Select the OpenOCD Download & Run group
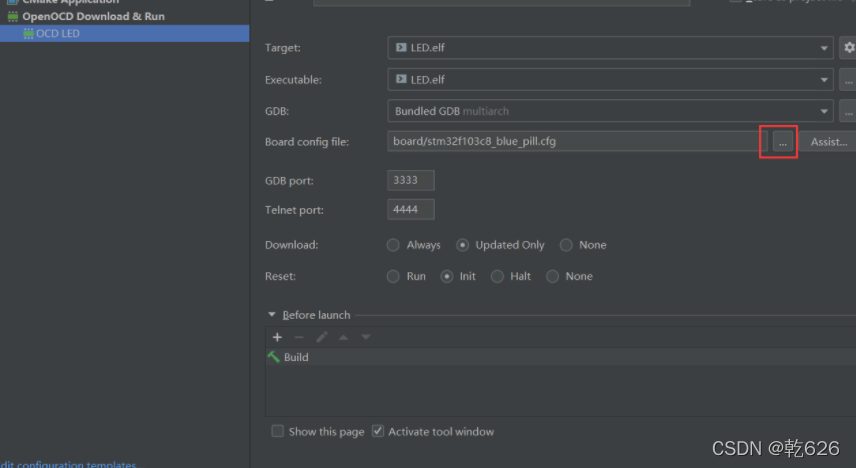This screenshot has width=856, height=468. [93, 16]
